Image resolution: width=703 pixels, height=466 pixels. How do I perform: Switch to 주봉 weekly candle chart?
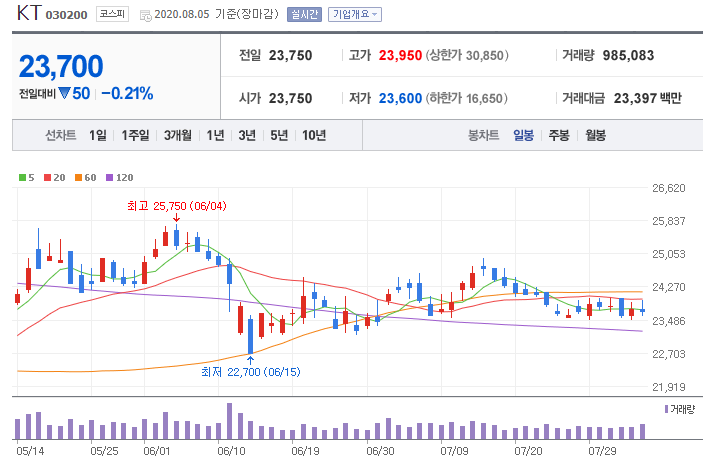pos(559,135)
